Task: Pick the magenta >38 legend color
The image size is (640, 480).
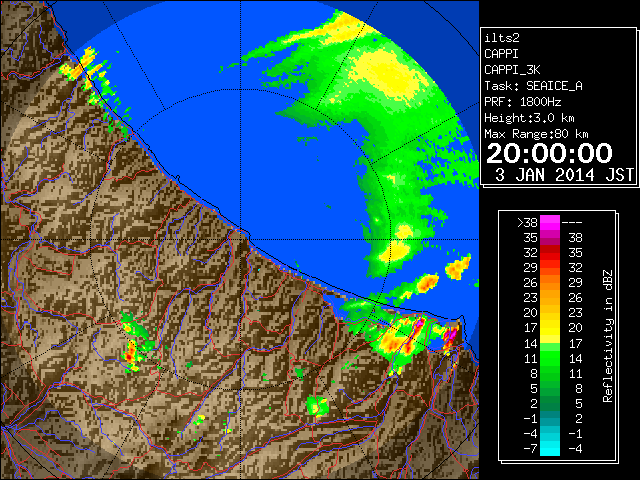Action: coord(550,222)
